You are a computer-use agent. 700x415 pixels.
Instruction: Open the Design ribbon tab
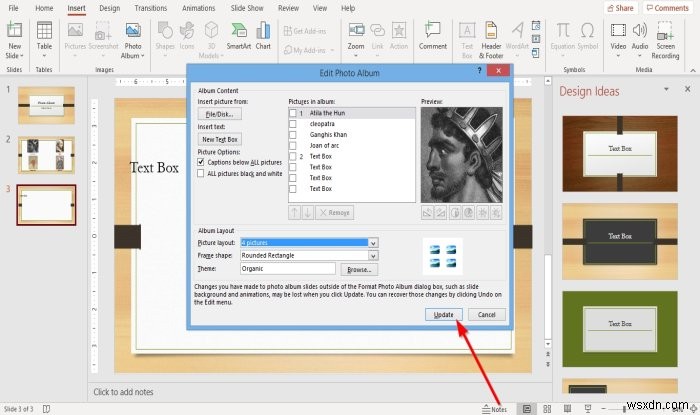[109, 8]
